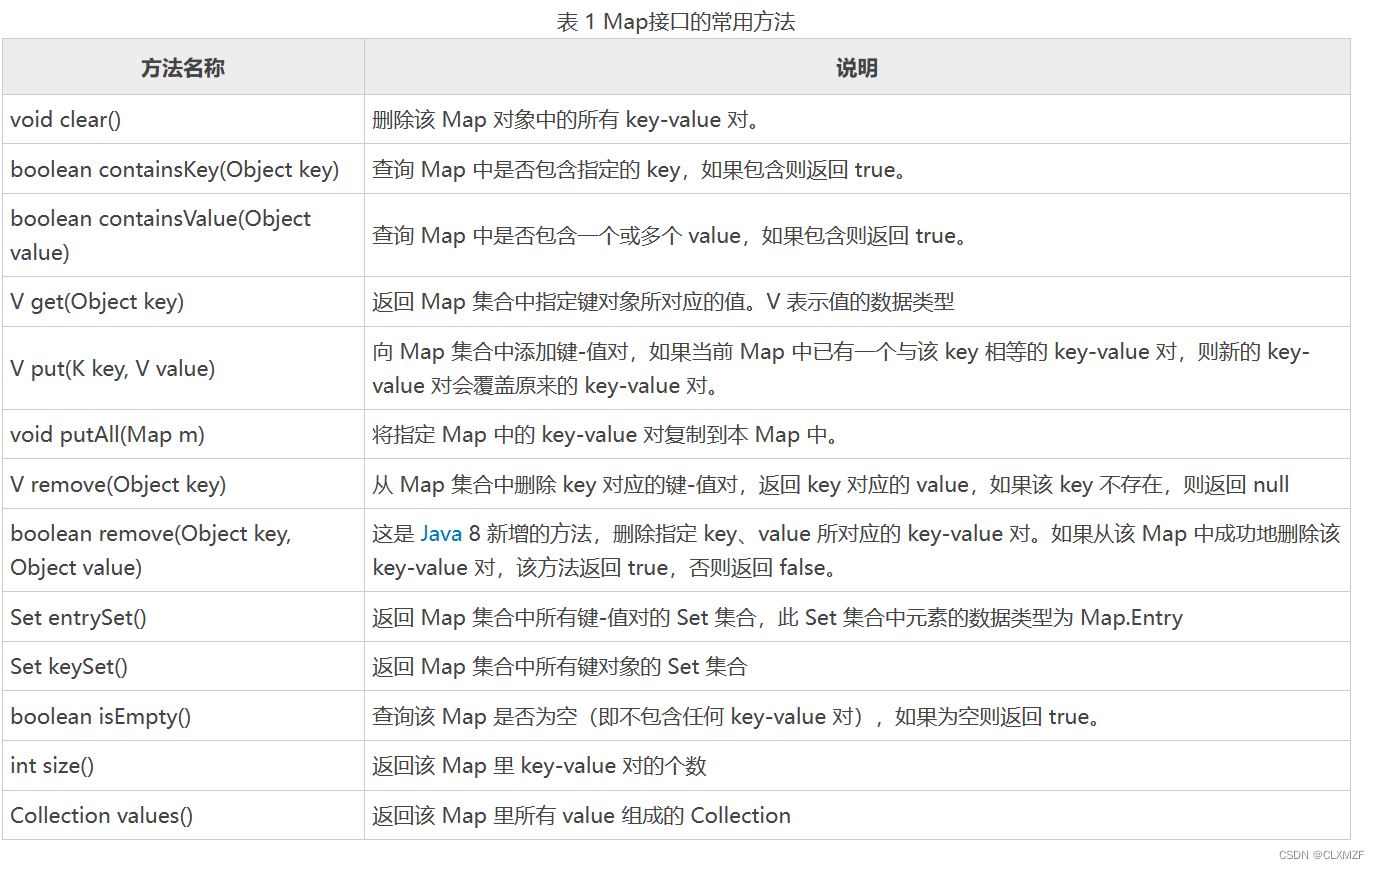Select the cell "boolean isEmpty()"

coord(183,716)
